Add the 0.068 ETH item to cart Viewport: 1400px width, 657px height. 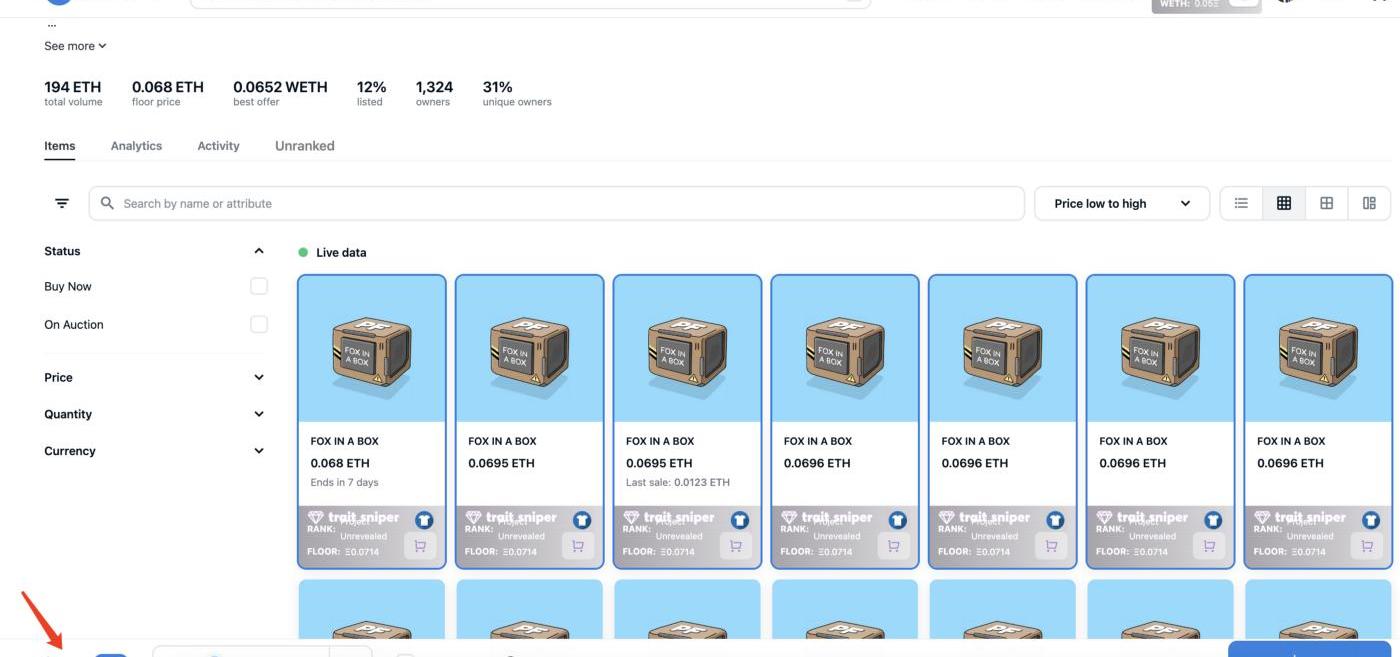(x=420, y=546)
